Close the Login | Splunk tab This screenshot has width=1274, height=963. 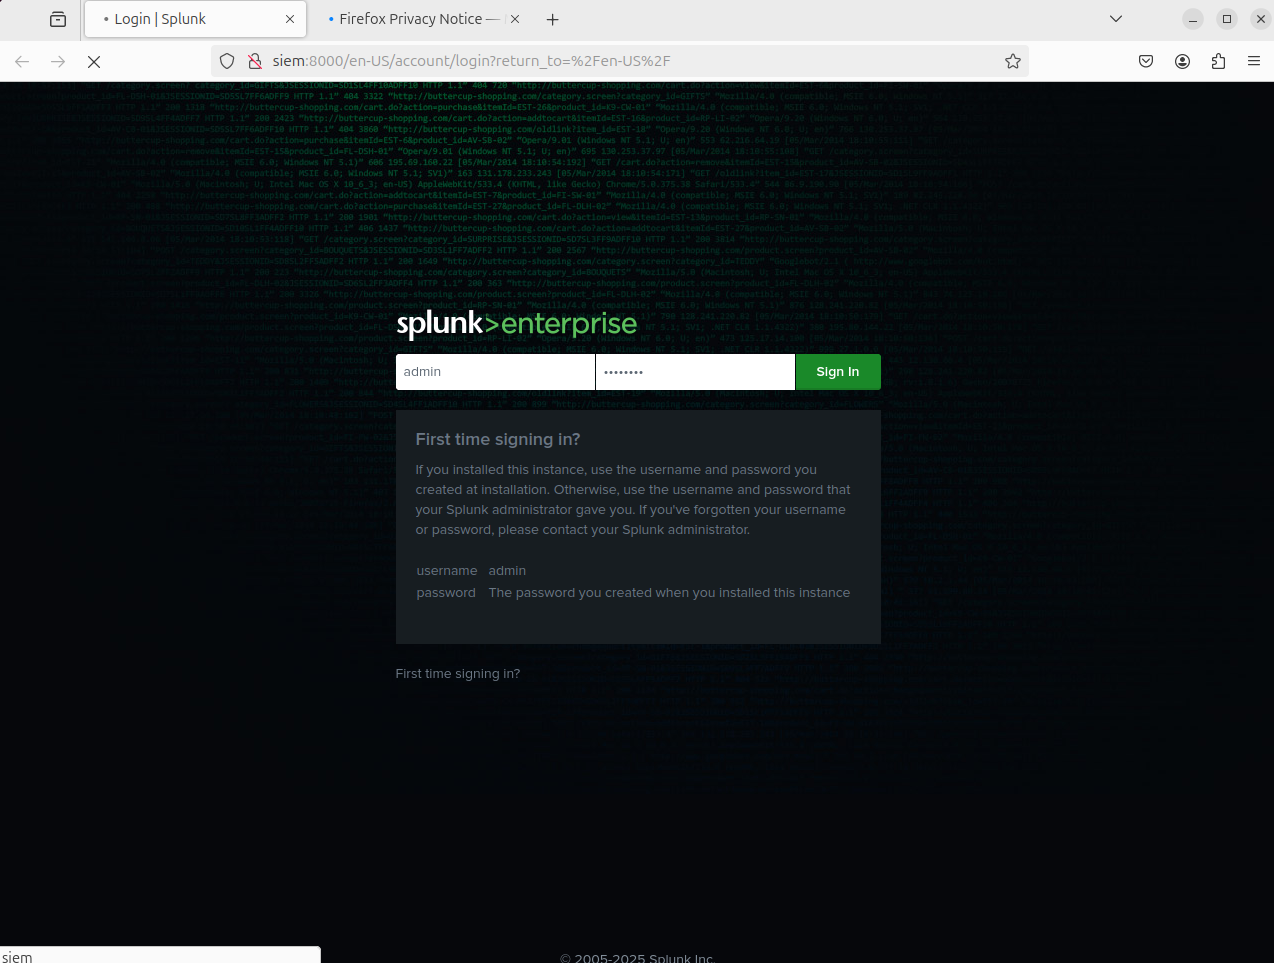point(290,19)
